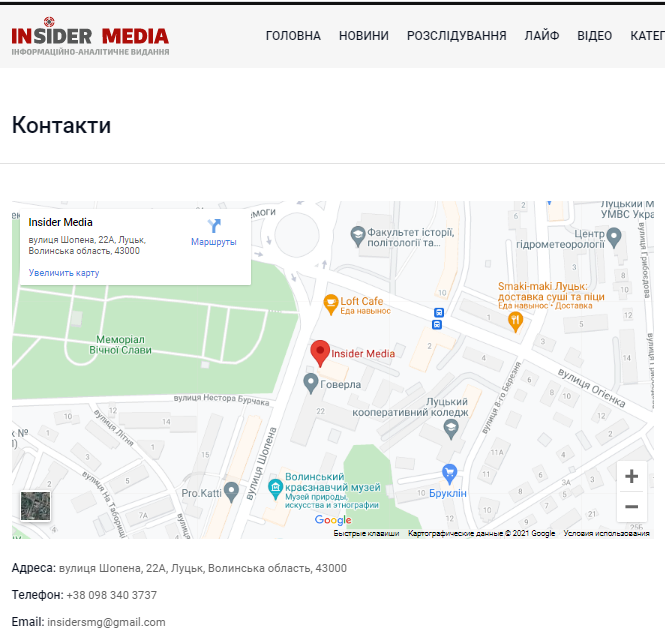Click the bus stop icon on map
This screenshot has width=665, height=632.
coord(437,318)
